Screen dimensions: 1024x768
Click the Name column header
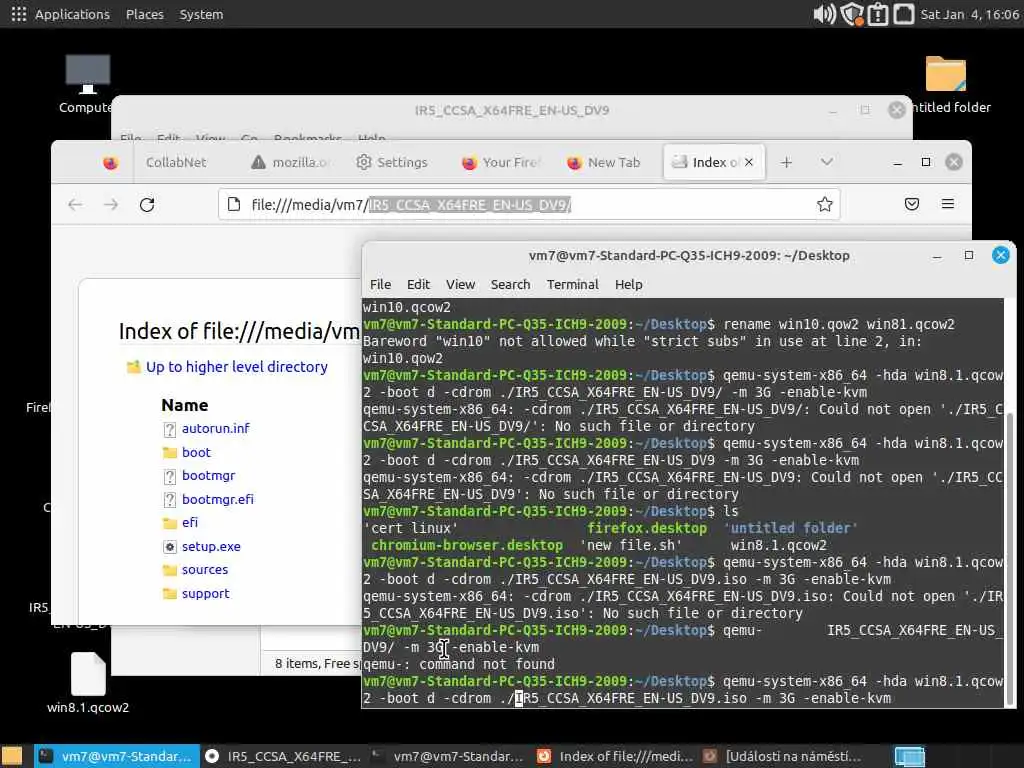[185, 405]
